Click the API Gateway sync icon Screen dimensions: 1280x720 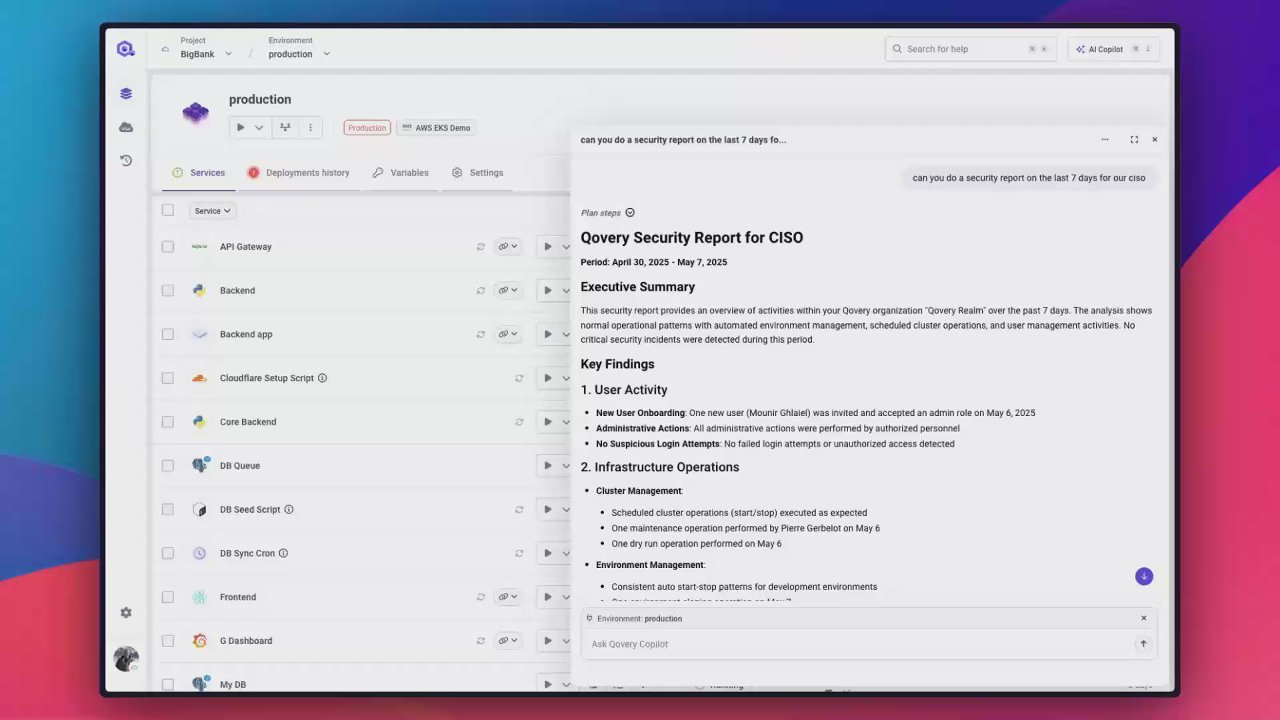481,247
